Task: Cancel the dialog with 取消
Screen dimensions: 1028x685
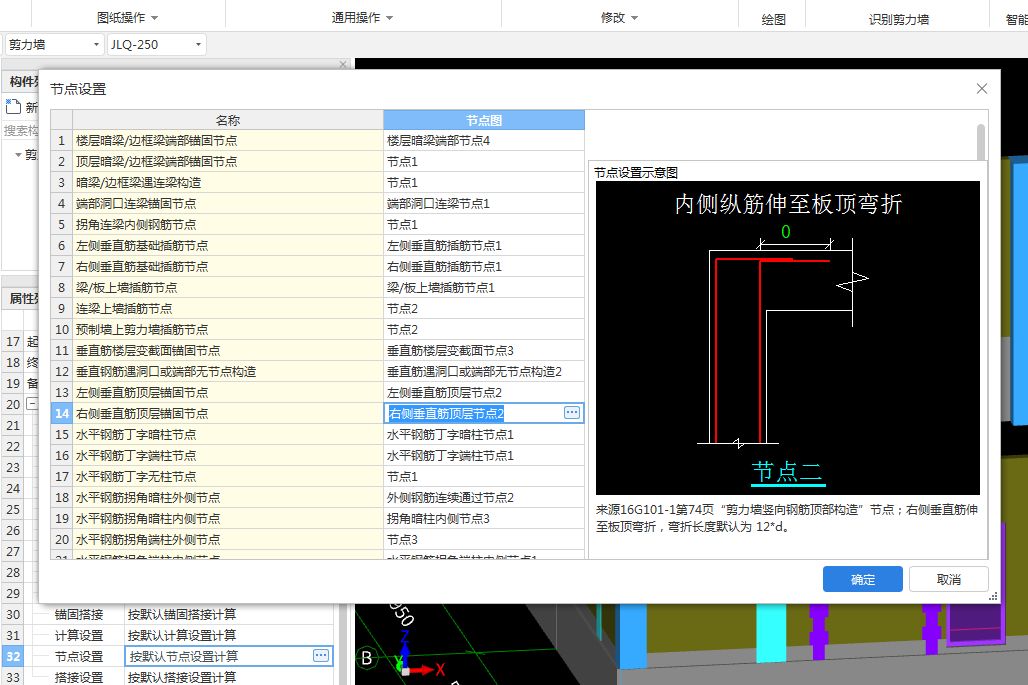Action: pyautogui.click(x=949, y=579)
